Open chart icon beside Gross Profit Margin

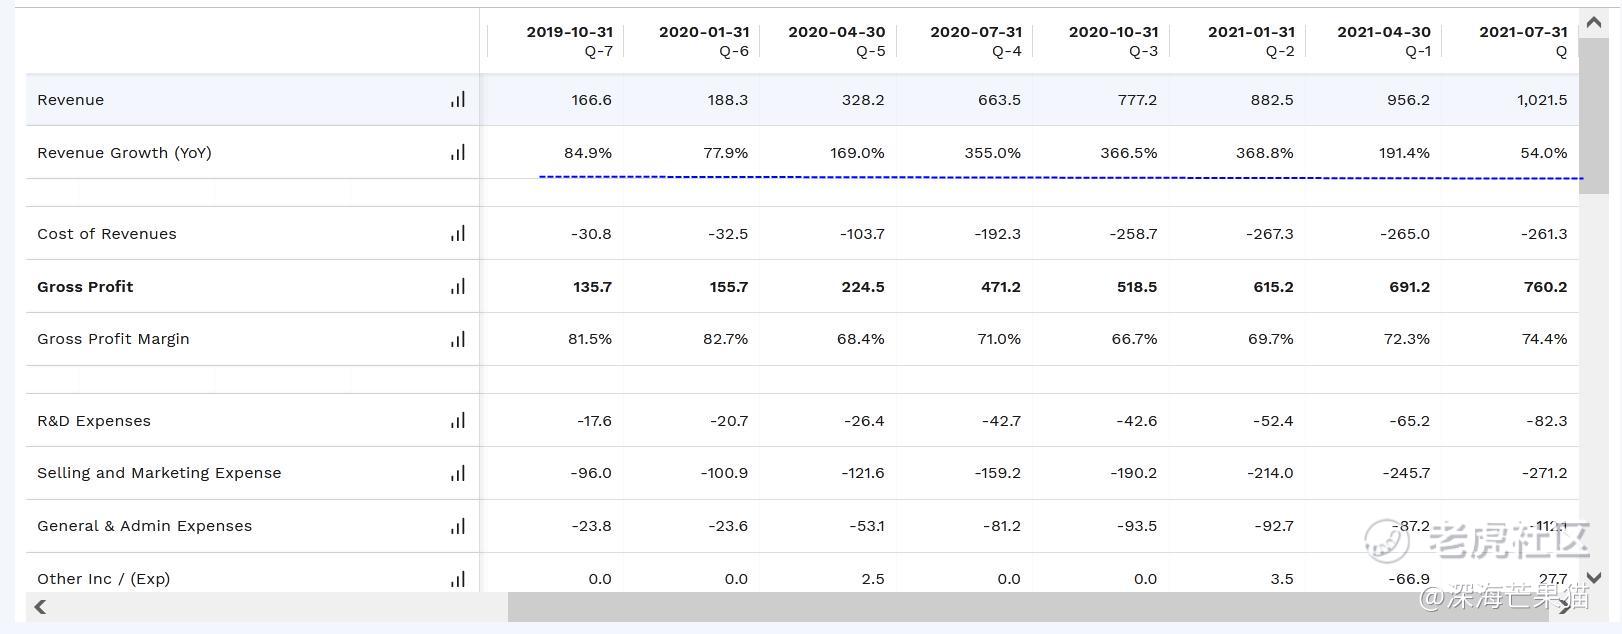point(458,339)
